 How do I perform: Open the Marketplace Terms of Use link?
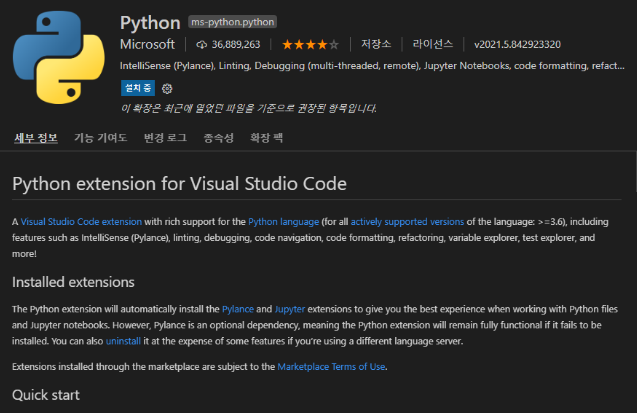(x=331, y=367)
